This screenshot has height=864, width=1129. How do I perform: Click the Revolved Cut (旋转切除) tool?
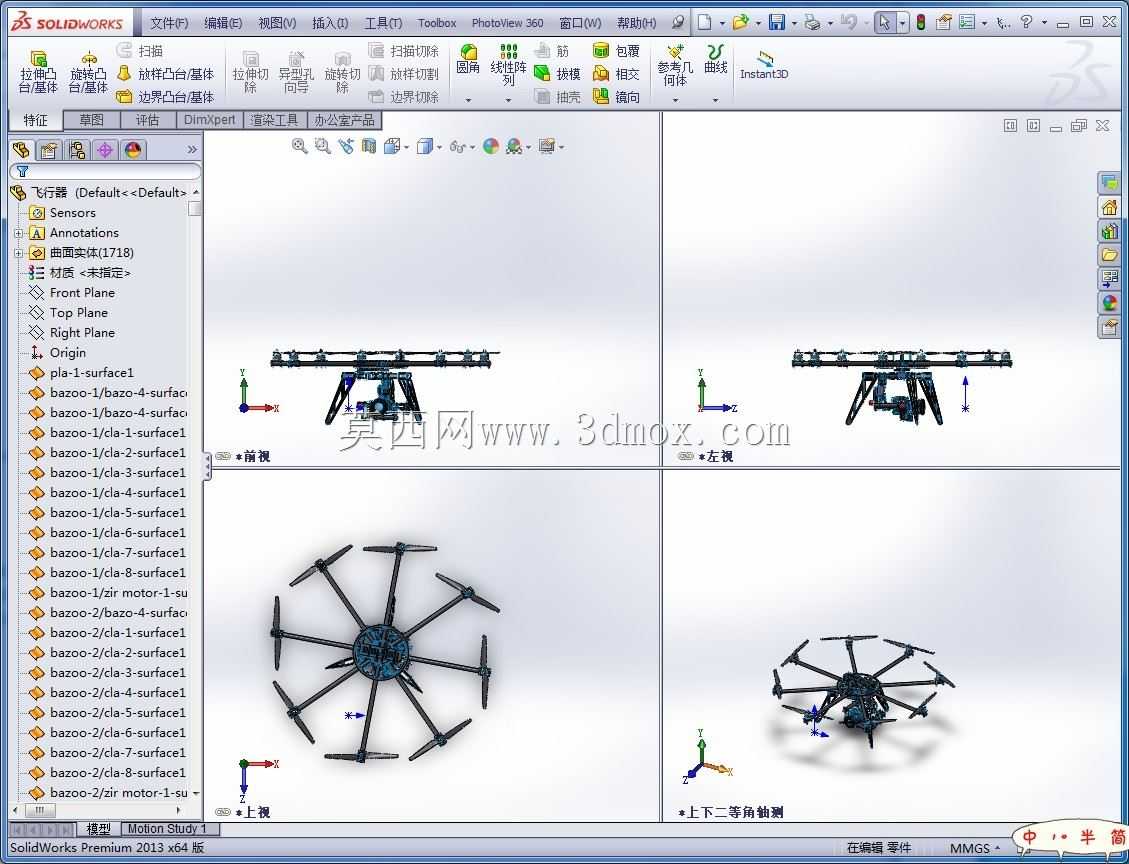point(342,72)
